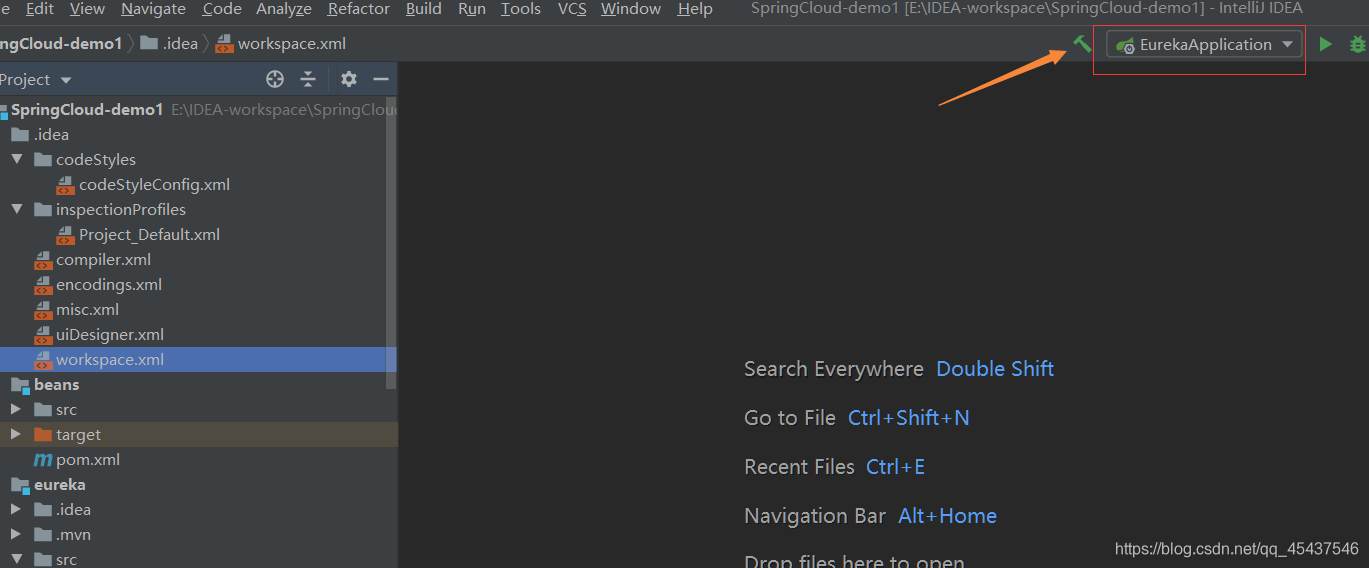
Task: Open Project panel settings gear
Action: pyautogui.click(x=348, y=79)
